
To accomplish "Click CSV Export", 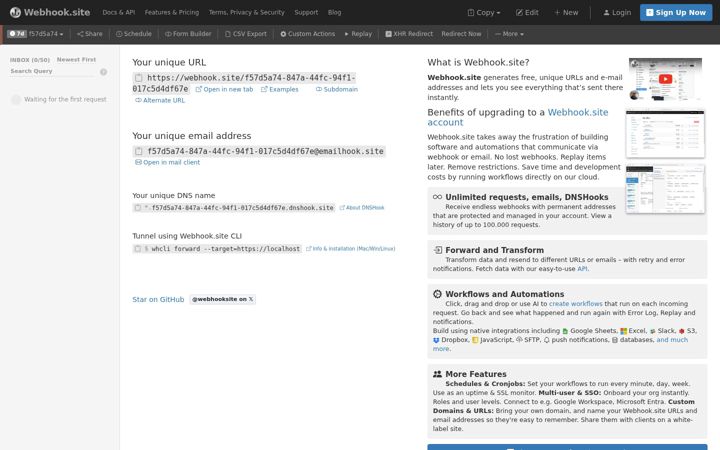I will tap(246, 34).
